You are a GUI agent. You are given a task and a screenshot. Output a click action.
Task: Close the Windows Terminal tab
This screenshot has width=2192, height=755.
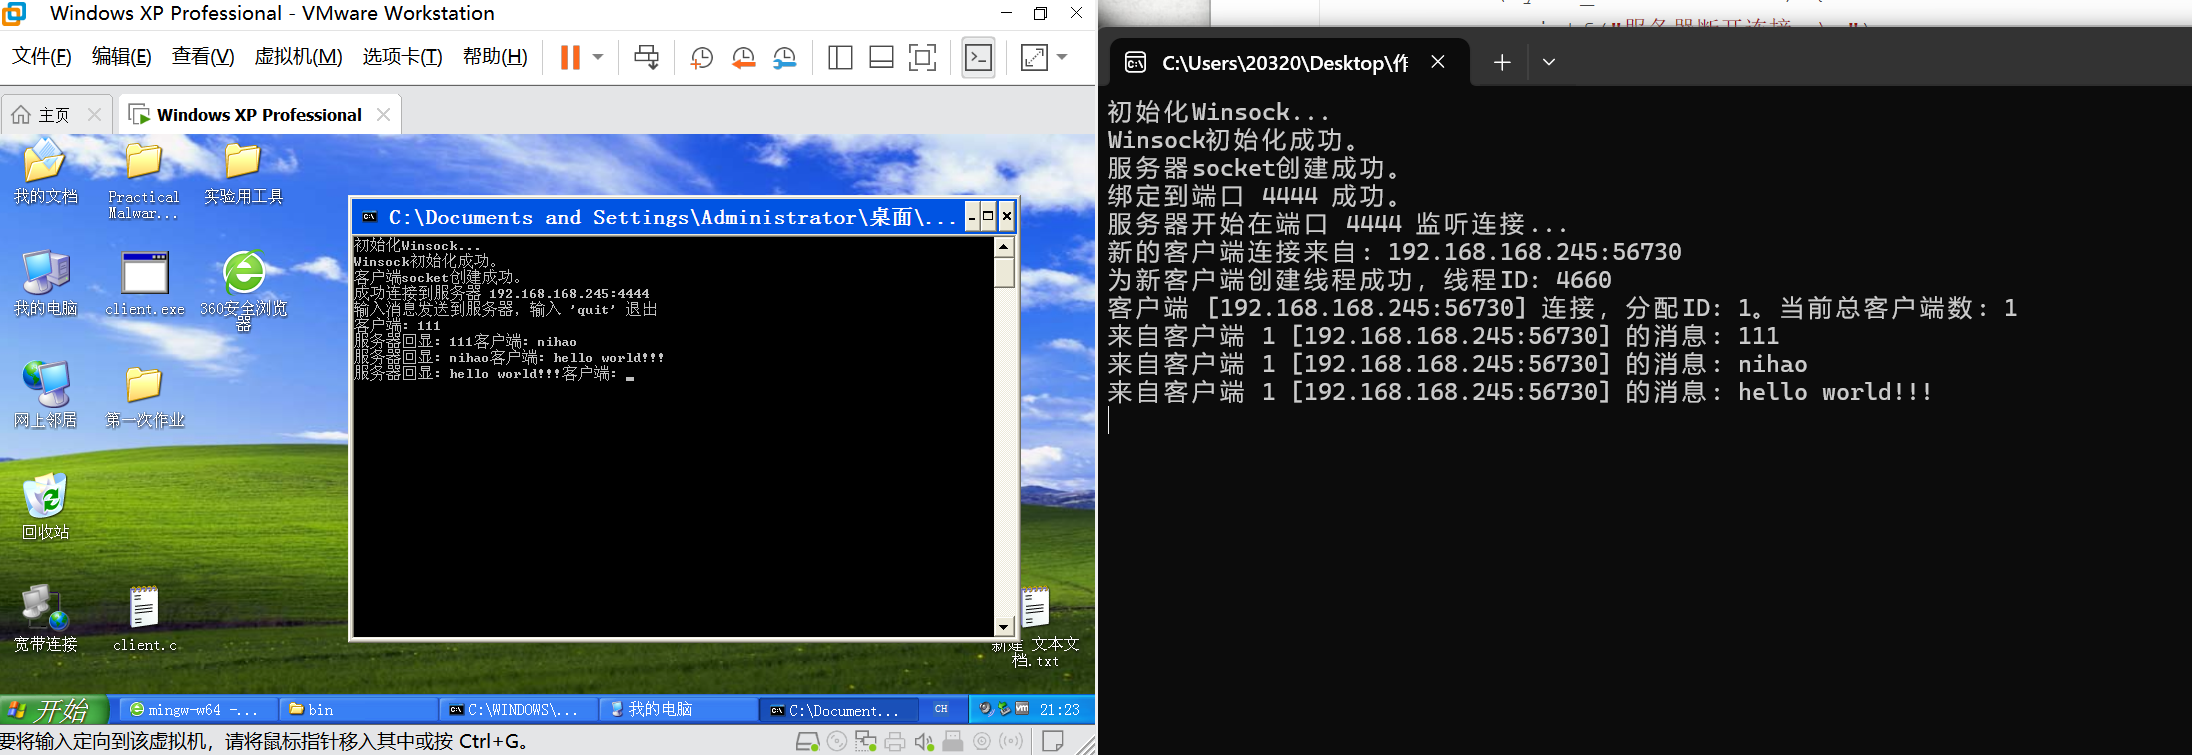[1438, 62]
